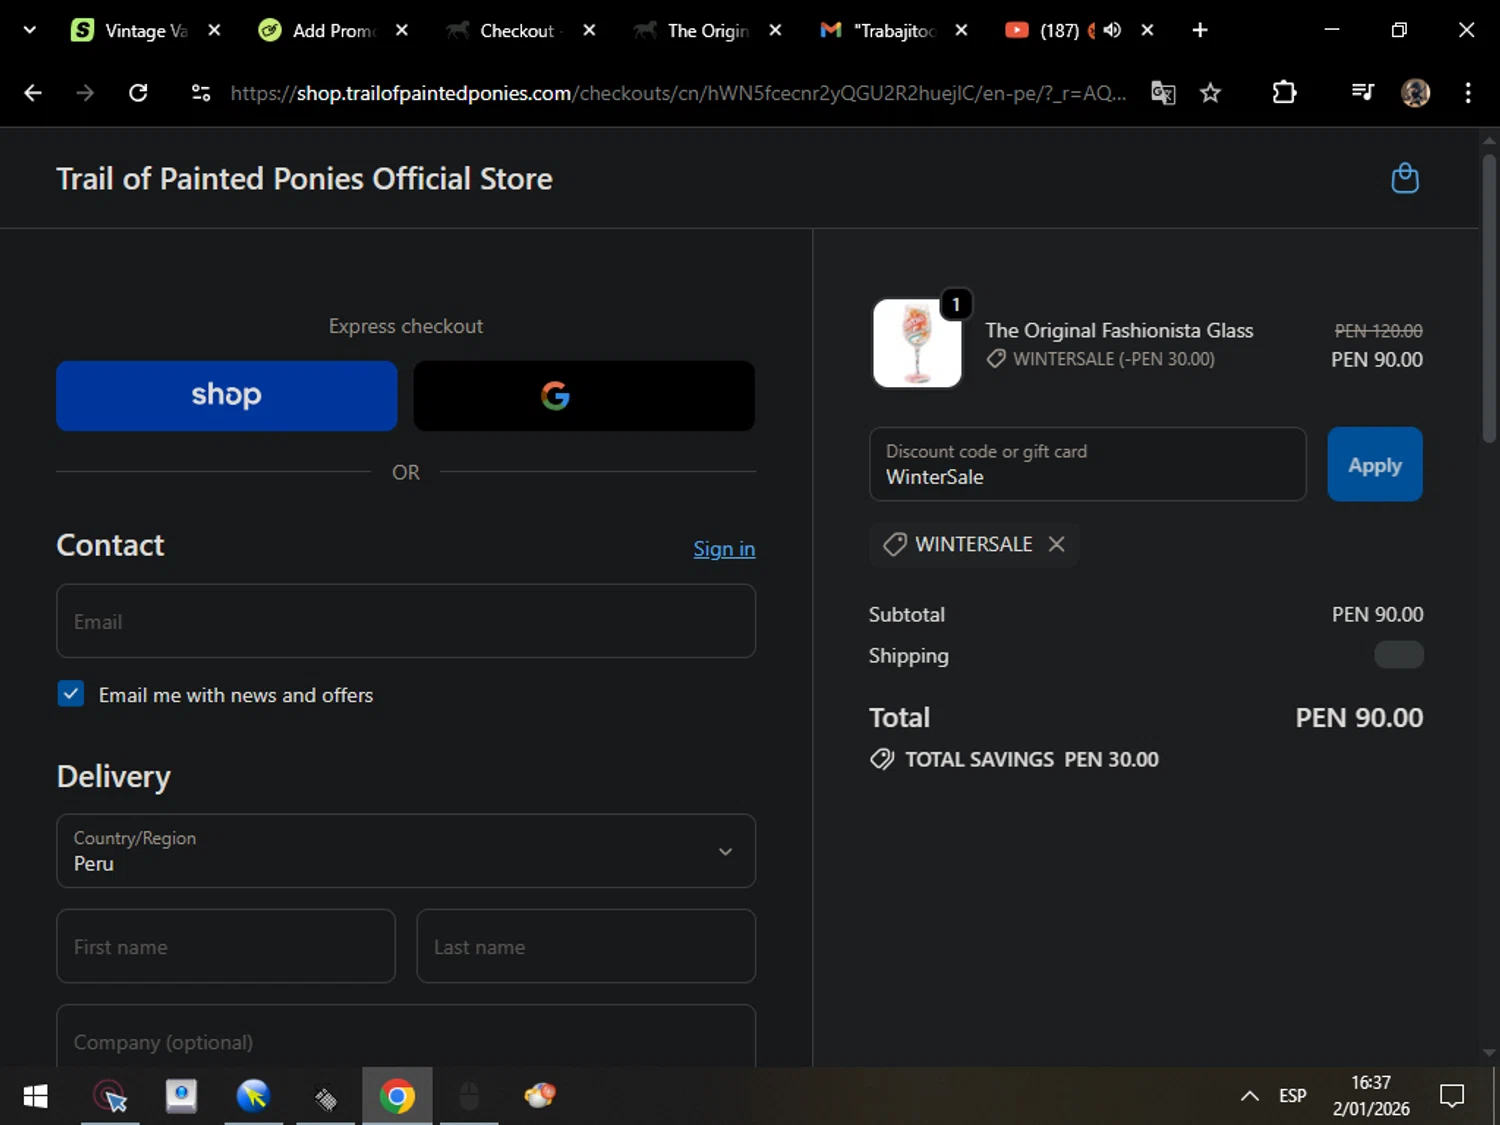The image size is (1500, 1125).
Task: Open the tab search dropdown arrow
Action: coord(30,30)
